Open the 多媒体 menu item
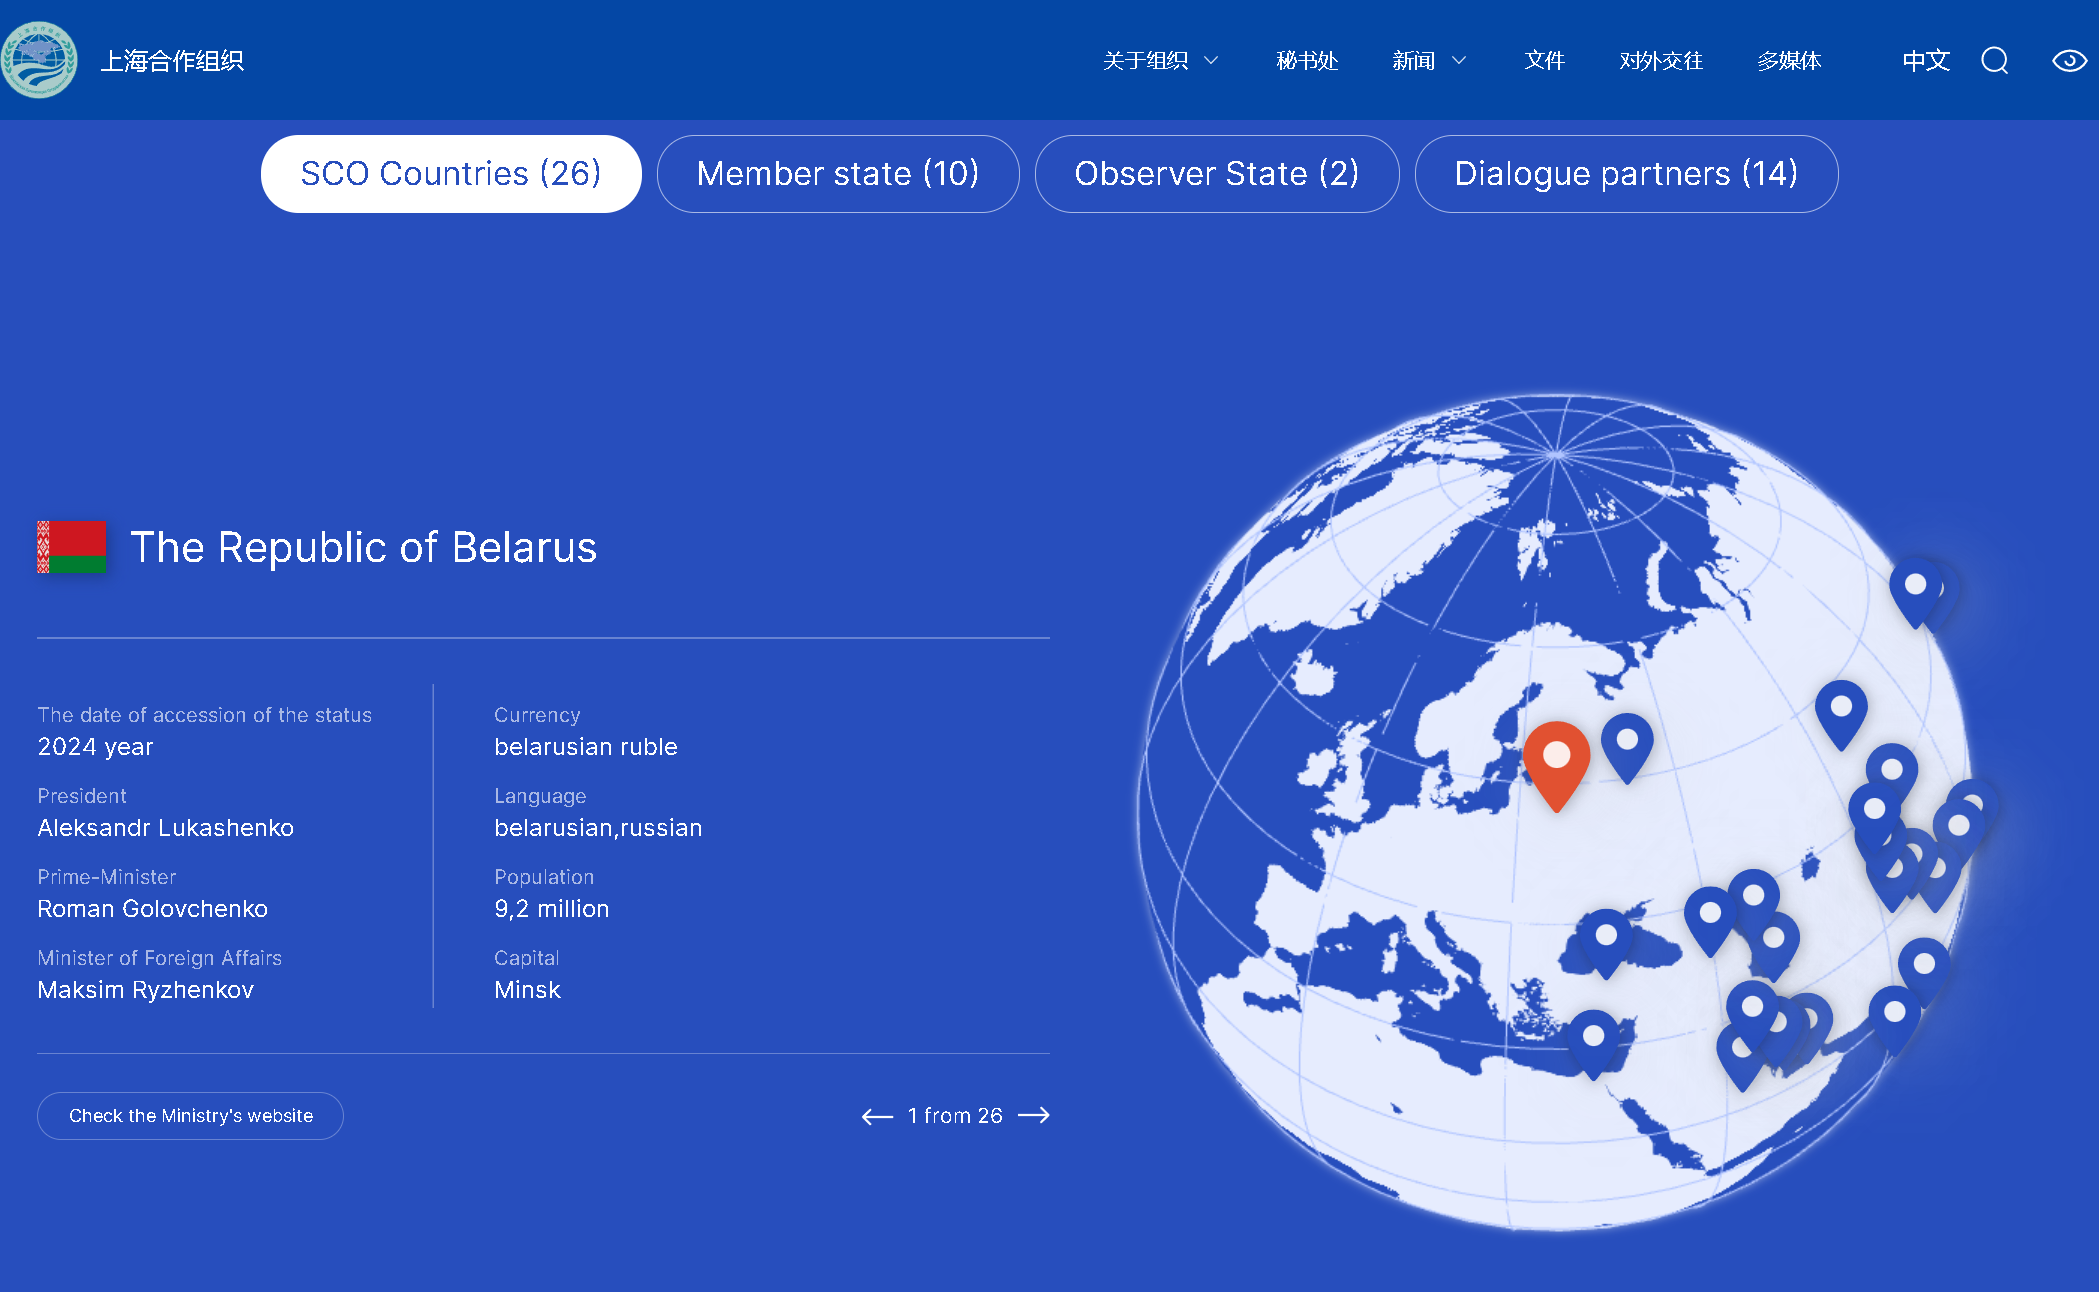Image resolution: width=2099 pixels, height=1292 pixels. coord(1788,61)
